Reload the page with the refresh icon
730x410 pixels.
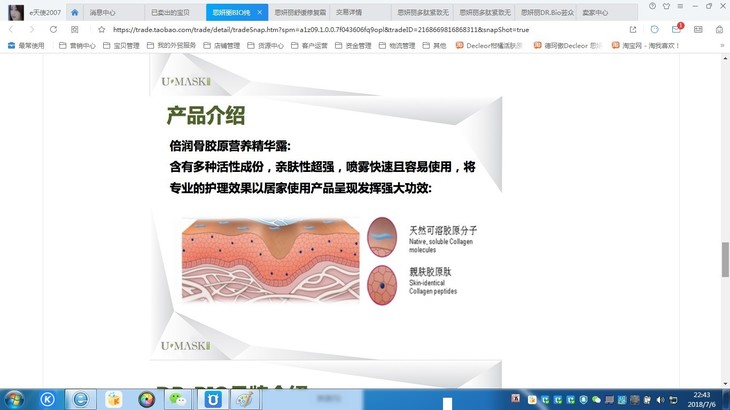click(53, 30)
